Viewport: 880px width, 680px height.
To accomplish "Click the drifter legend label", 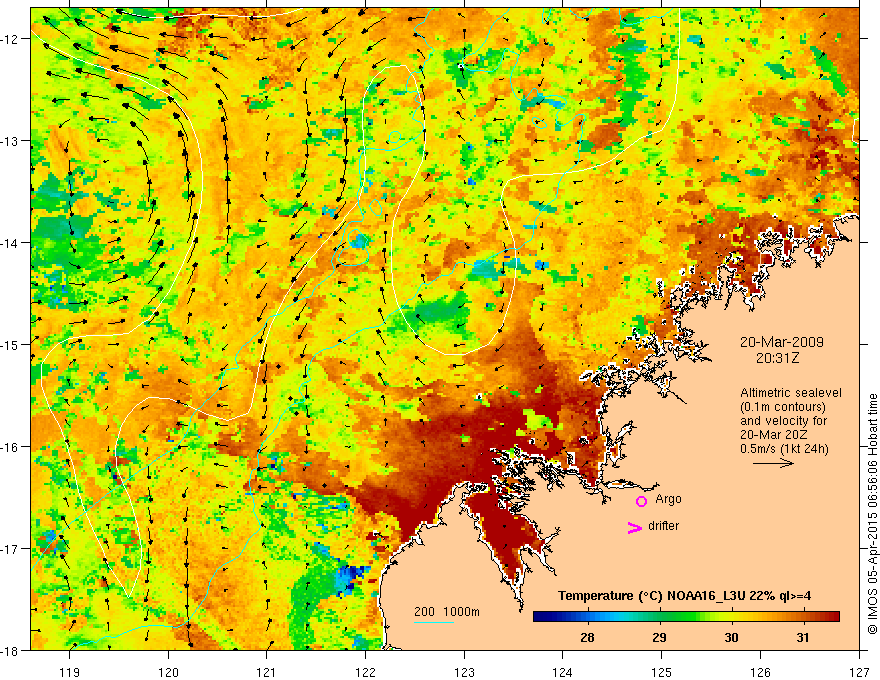I will 663,526.
